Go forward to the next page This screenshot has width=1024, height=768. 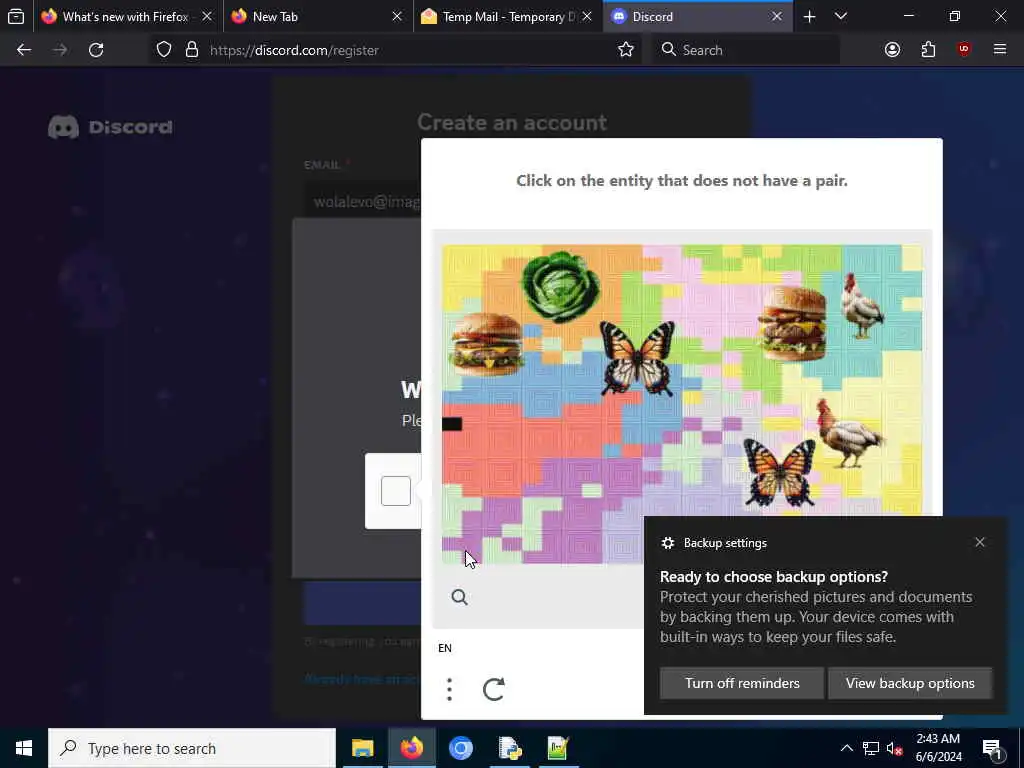pos(60,50)
